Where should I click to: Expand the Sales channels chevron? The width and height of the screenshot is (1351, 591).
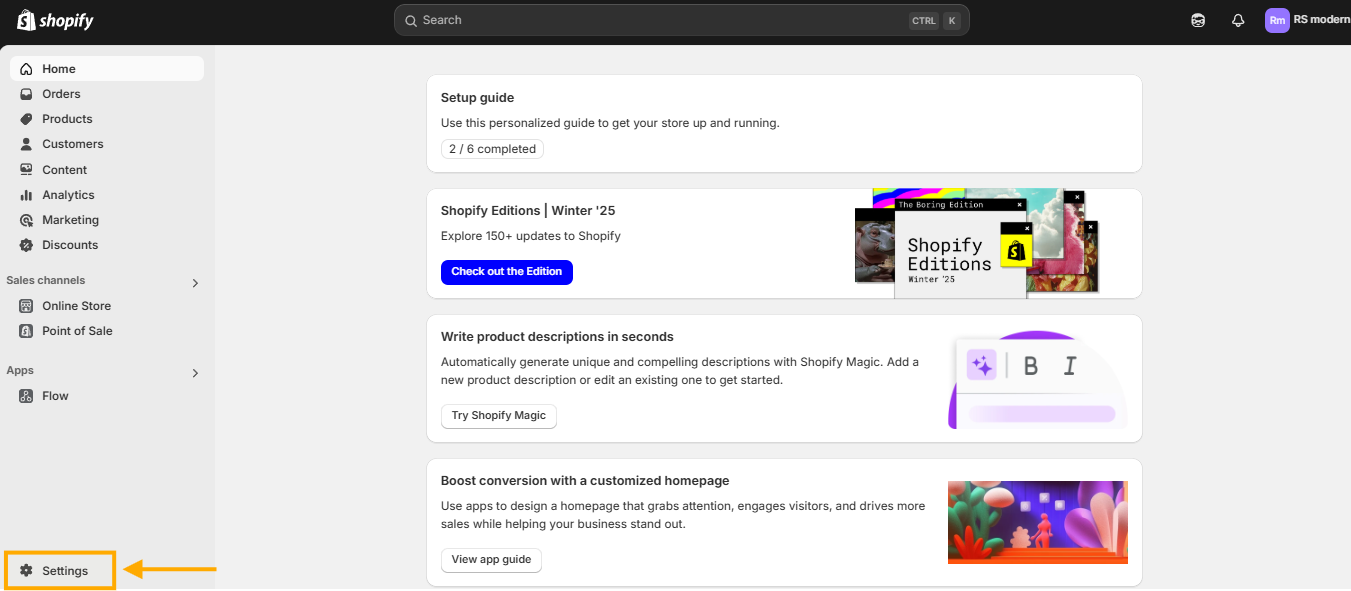coord(195,283)
